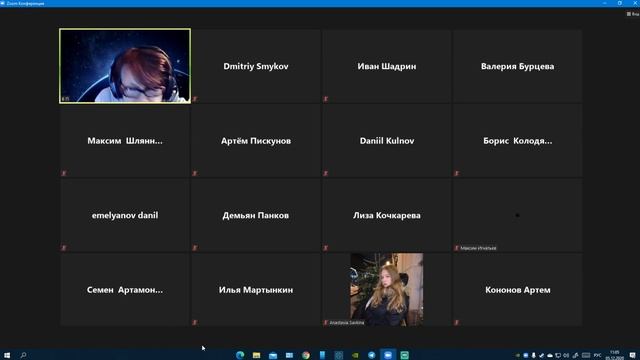The width and height of the screenshot is (640, 360).
Task: Click muted mic icon on Лиза Кочкарева tile
Action: click(x=326, y=248)
